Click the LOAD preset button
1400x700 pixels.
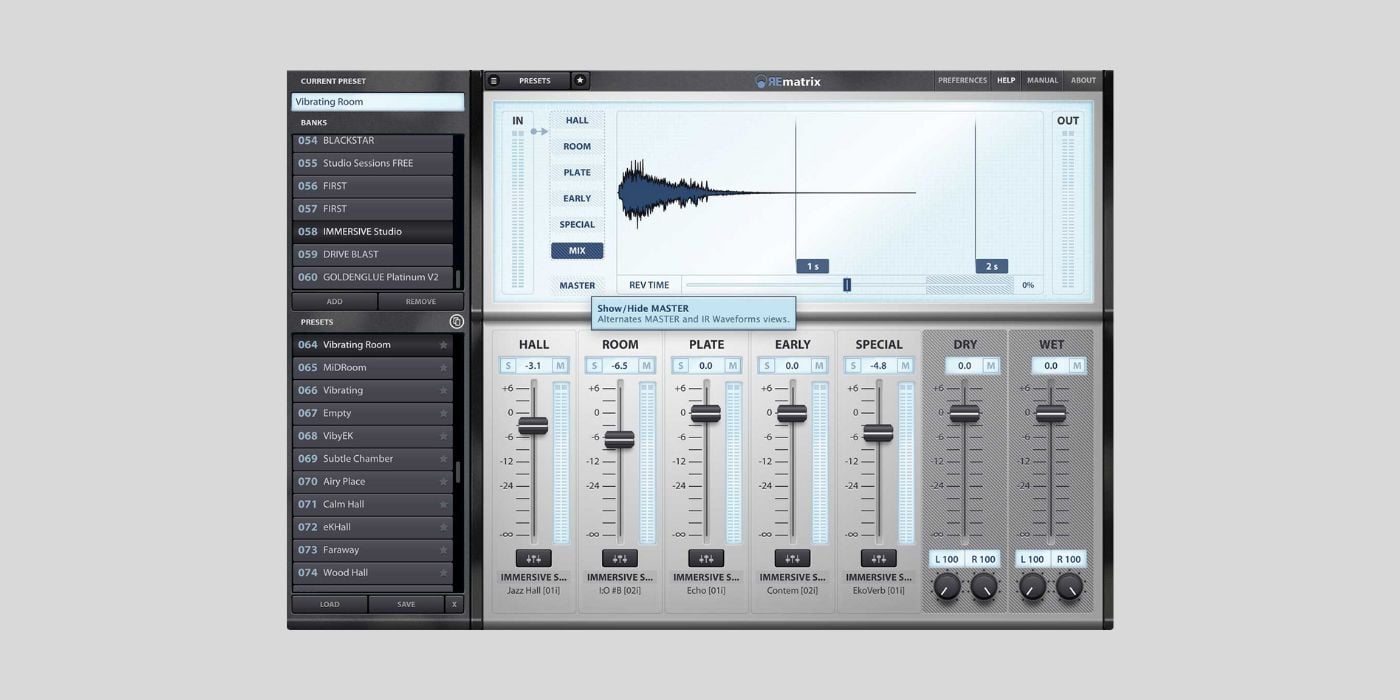329,604
